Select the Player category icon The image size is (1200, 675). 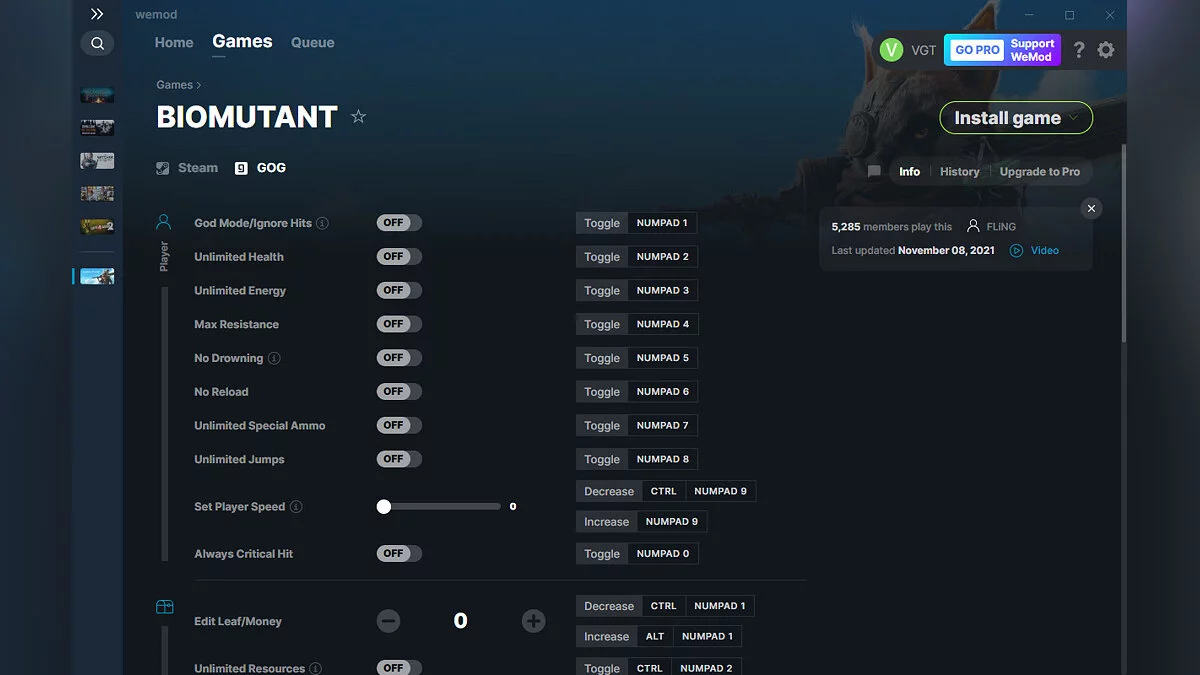[x=164, y=222]
